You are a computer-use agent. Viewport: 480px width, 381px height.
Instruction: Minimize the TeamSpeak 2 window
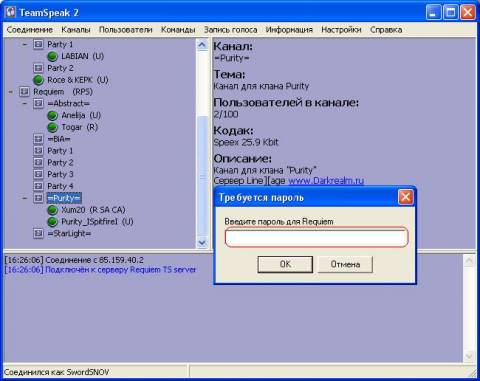tap(433, 13)
